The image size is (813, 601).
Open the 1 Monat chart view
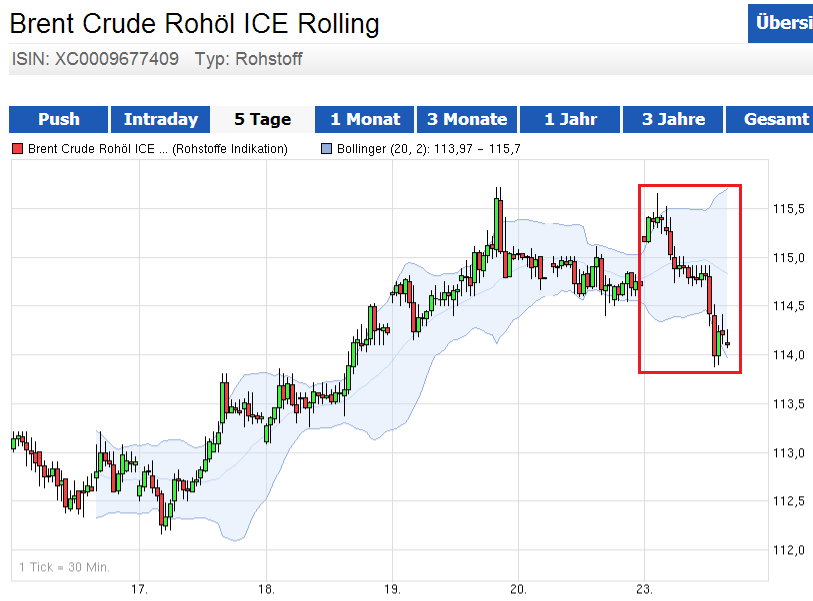[364, 119]
